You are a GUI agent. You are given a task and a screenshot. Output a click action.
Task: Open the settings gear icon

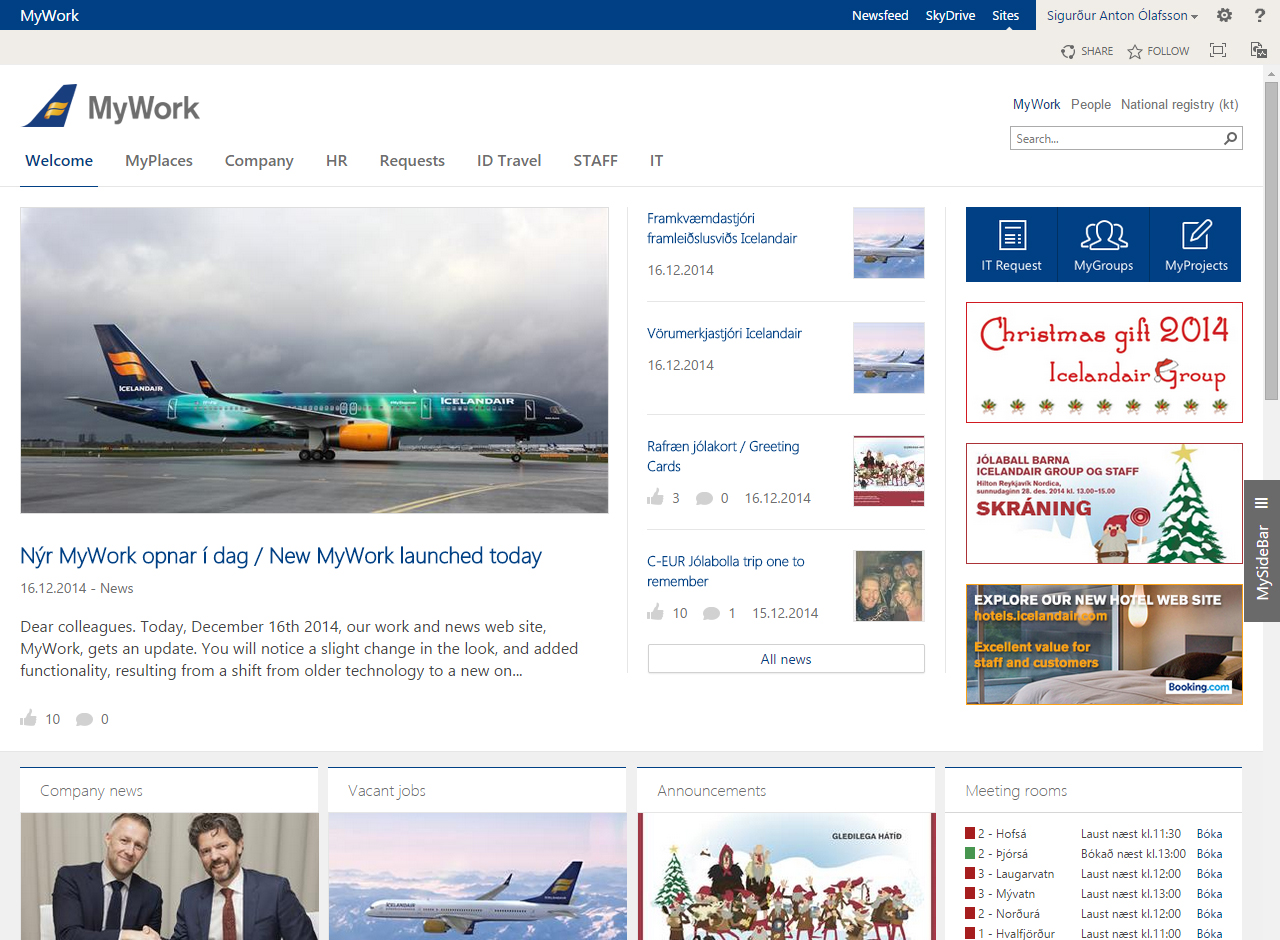[x=1224, y=15]
